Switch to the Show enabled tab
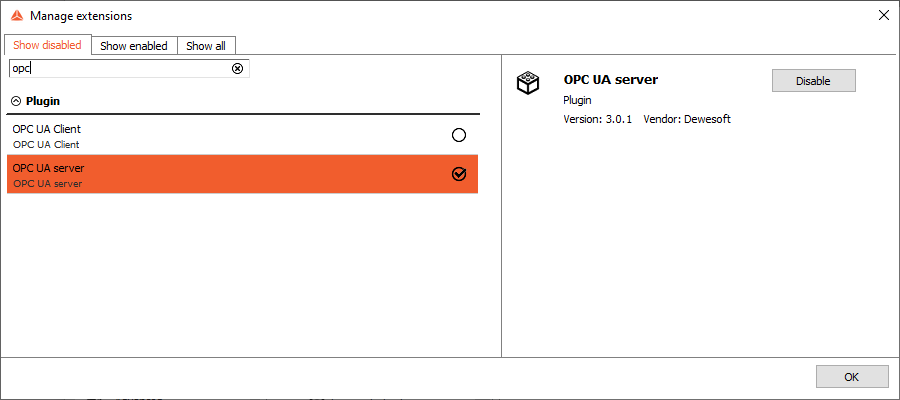 click(x=134, y=46)
